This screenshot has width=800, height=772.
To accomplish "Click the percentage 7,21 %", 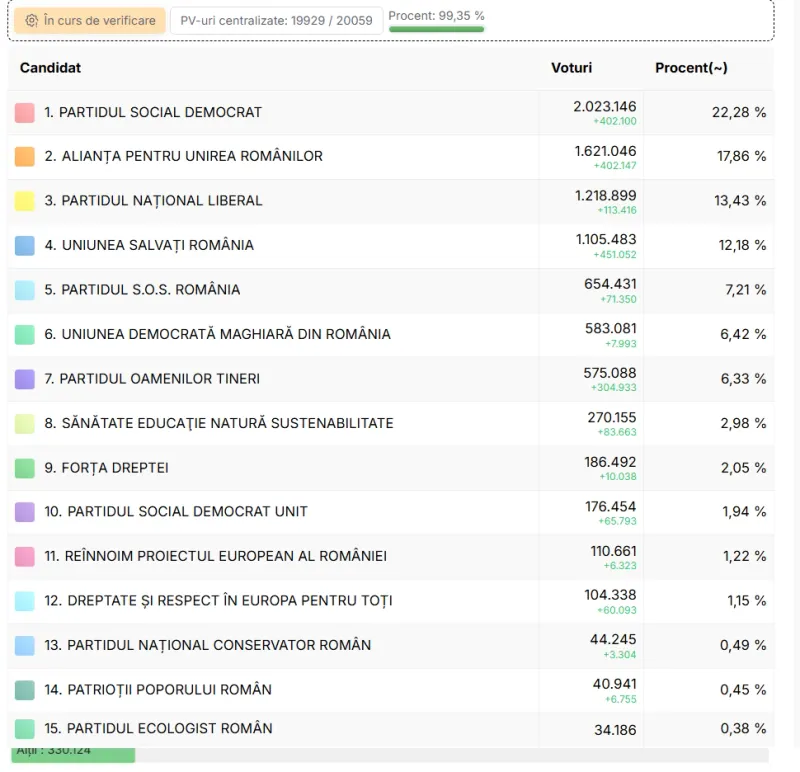I will [x=746, y=290].
